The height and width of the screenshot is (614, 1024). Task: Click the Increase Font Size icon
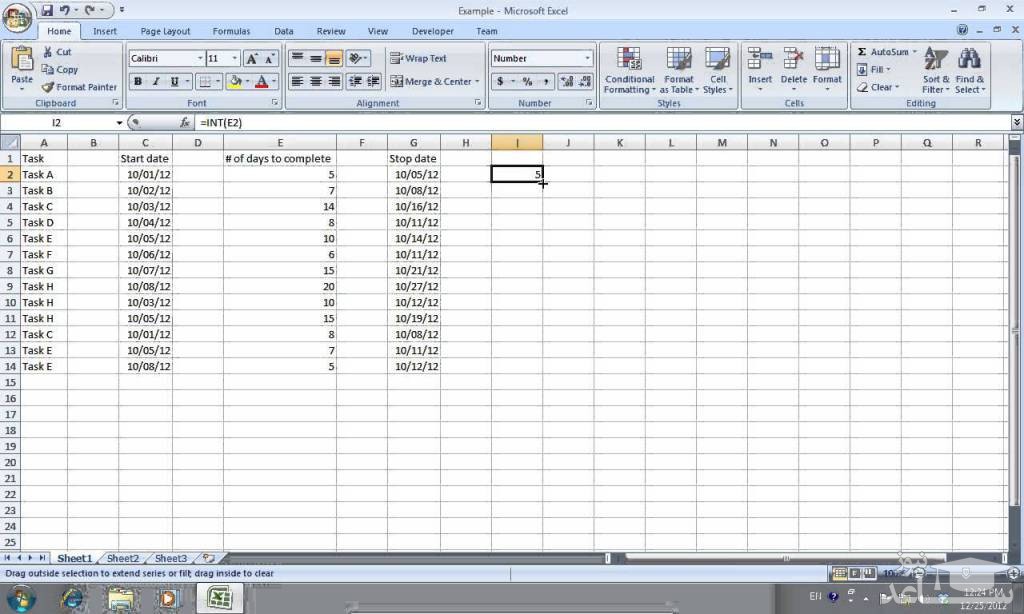pyautogui.click(x=252, y=59)
